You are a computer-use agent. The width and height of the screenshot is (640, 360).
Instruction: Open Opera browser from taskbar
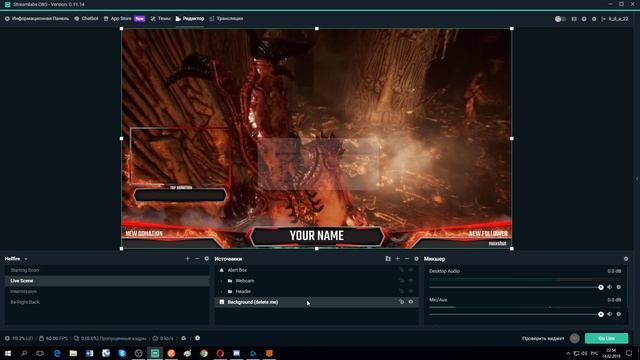220,353
